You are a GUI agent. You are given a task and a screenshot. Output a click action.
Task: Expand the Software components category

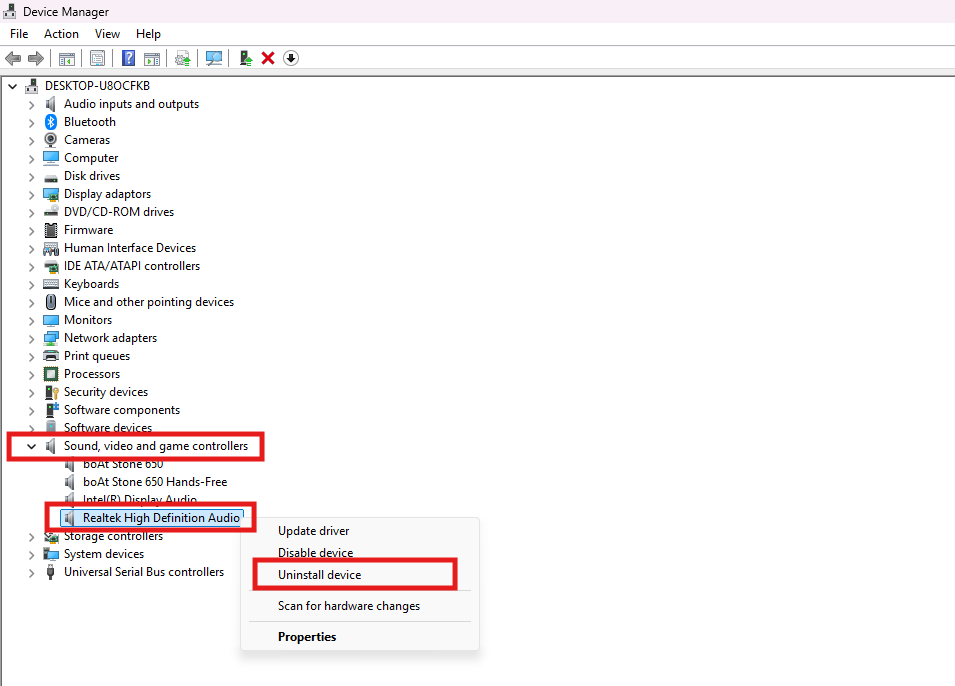click(x=32, y=411)
